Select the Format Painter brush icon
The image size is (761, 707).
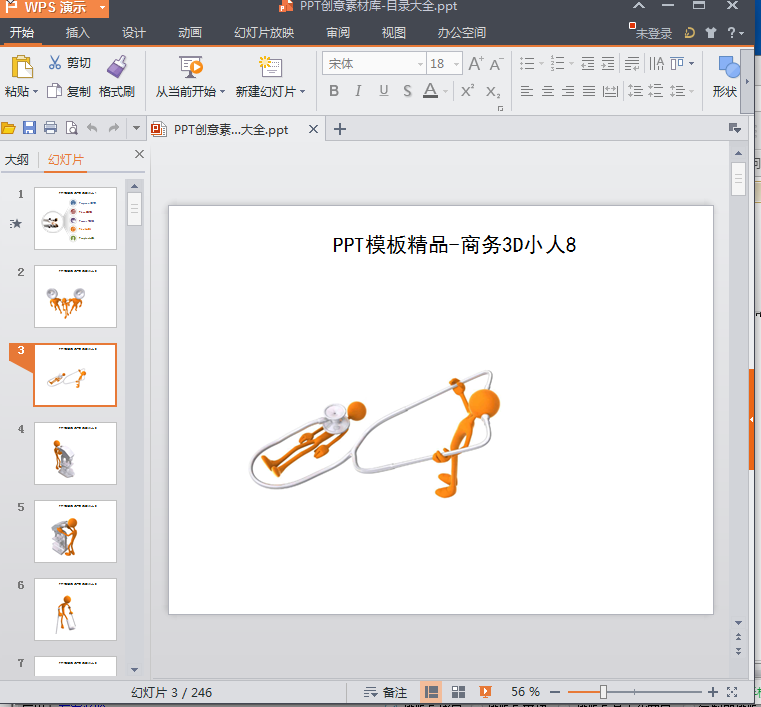click(x=117, y=66)
